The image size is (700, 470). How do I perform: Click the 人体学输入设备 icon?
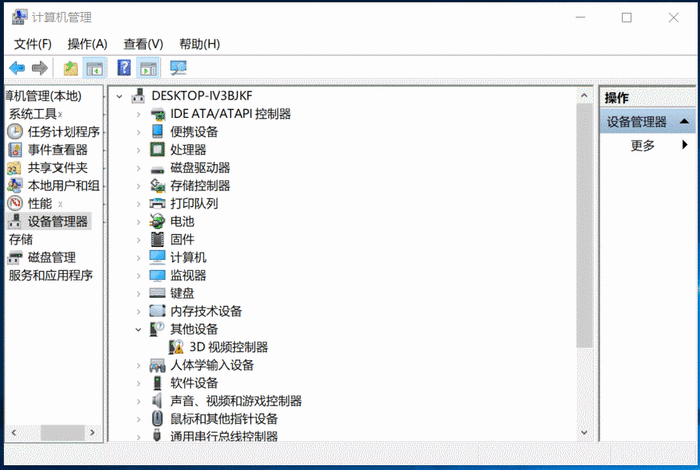[x=157, y=365]
